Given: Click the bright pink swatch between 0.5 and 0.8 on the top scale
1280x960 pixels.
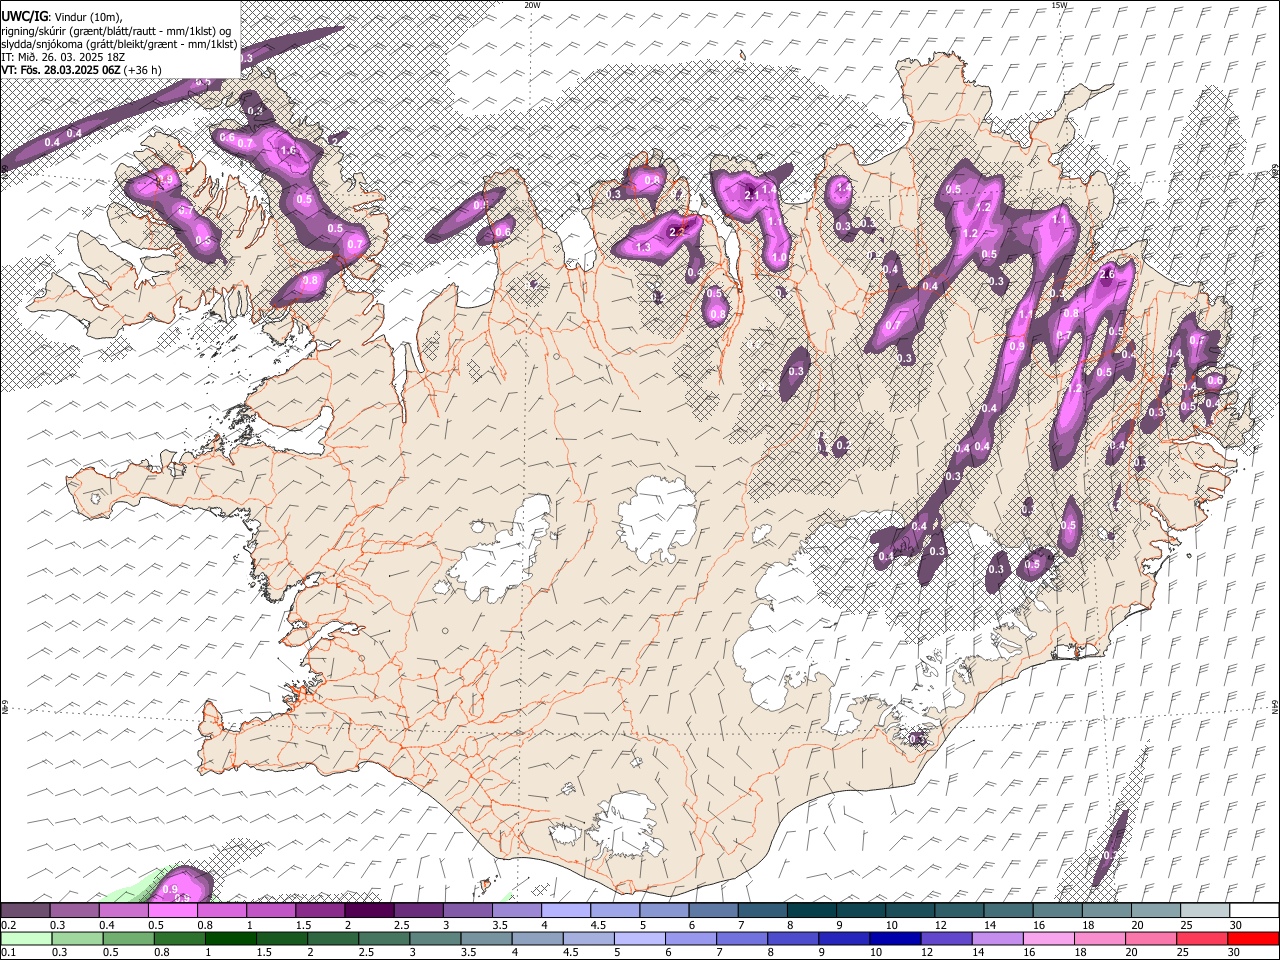Looking at the screenshot, I should tap(172, 911).
